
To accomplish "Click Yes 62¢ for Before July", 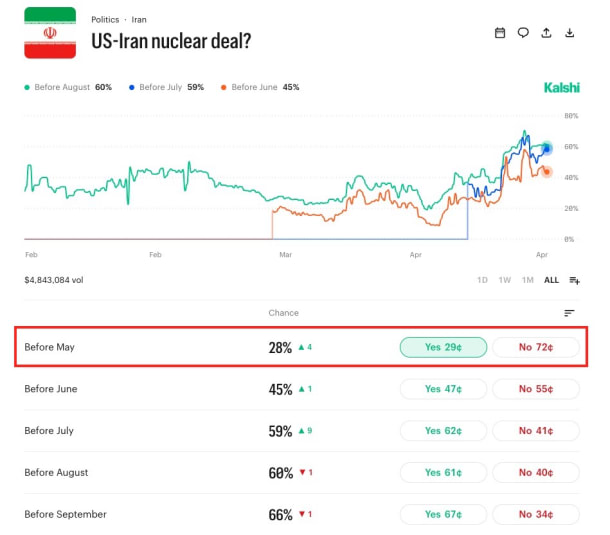I will tap(443, 431).
